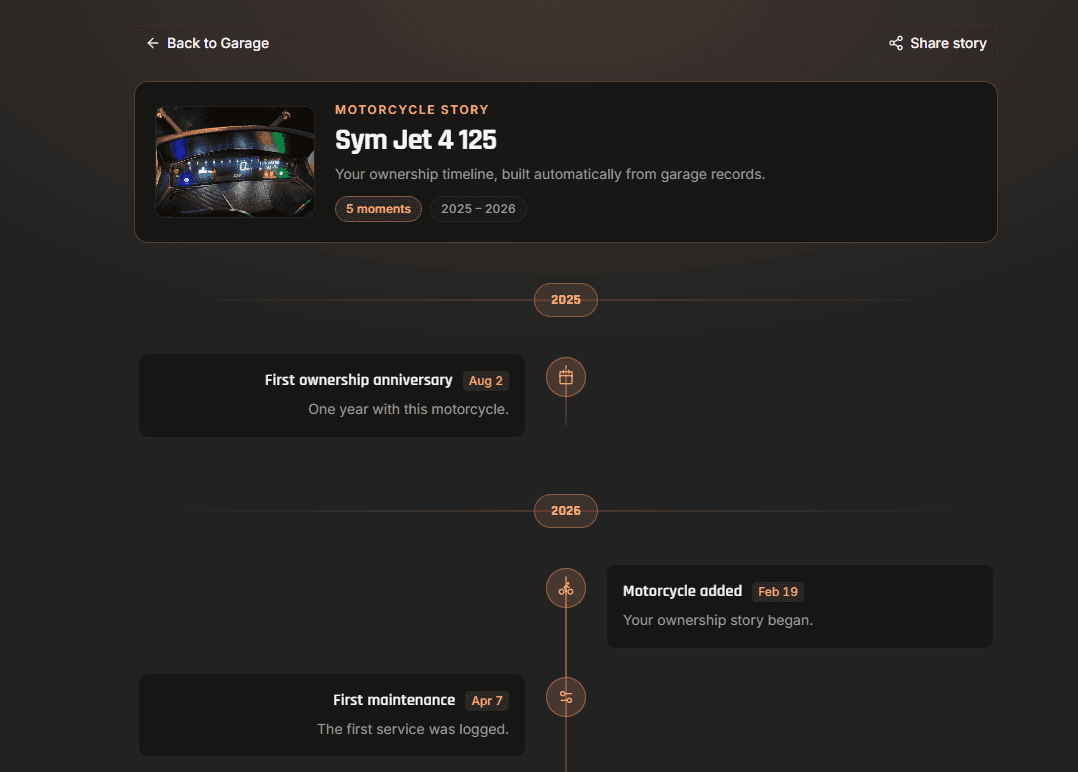Open the Share story button
Screen dimensions: 1078x772
[x=937, y=43]
